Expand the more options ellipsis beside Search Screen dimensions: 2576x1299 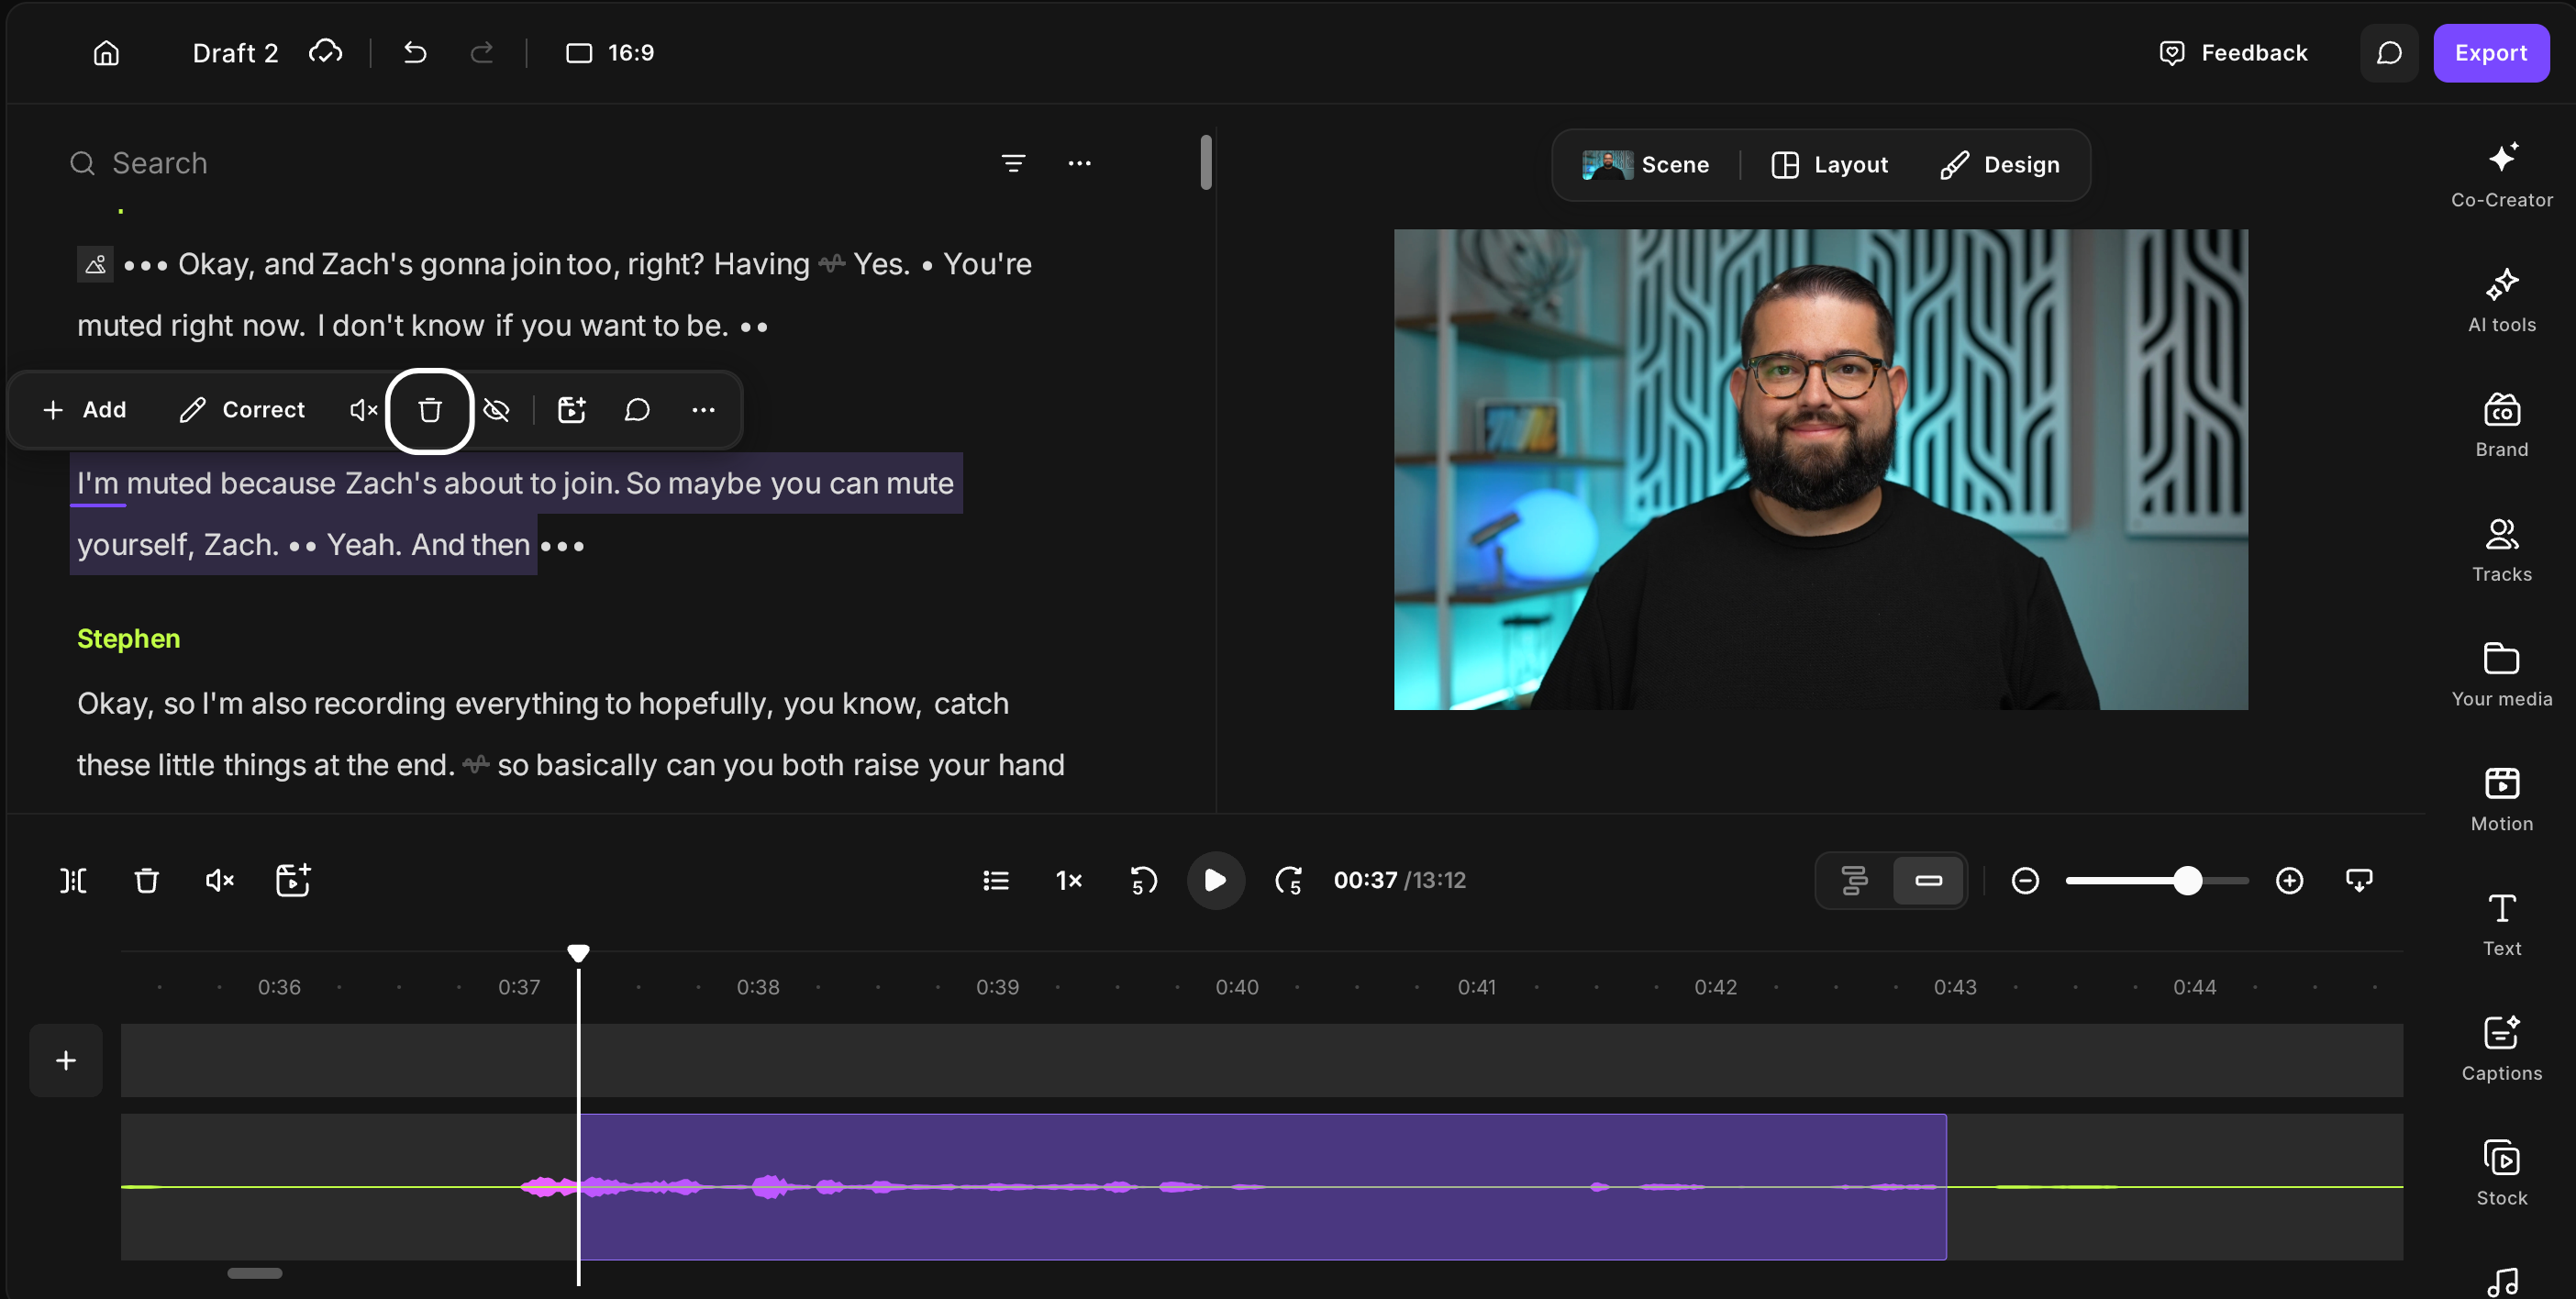pos(1079,163)
